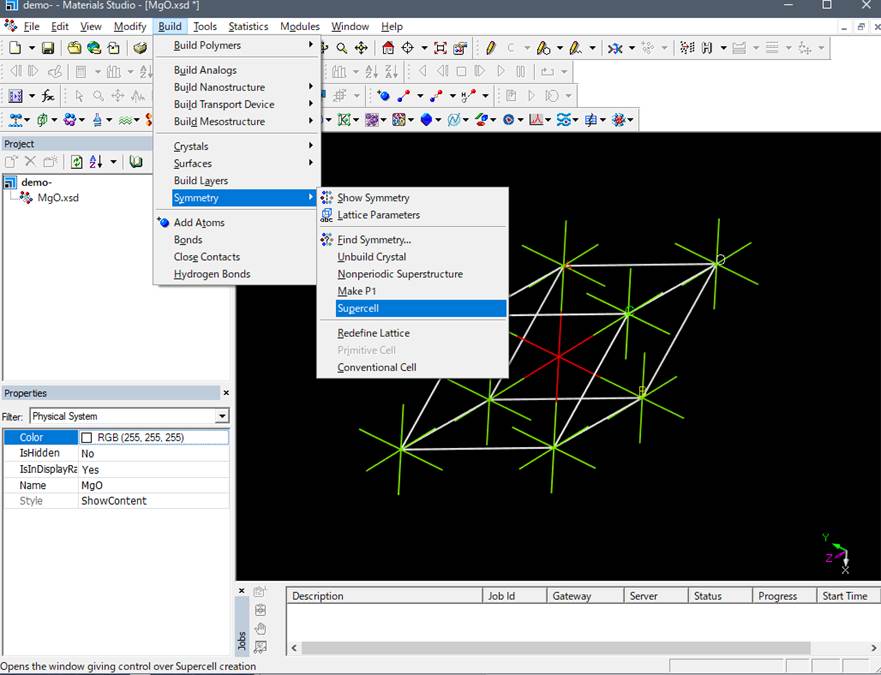Click the Status column header
The height and width of the screenshot is (675, 881).
720,596
